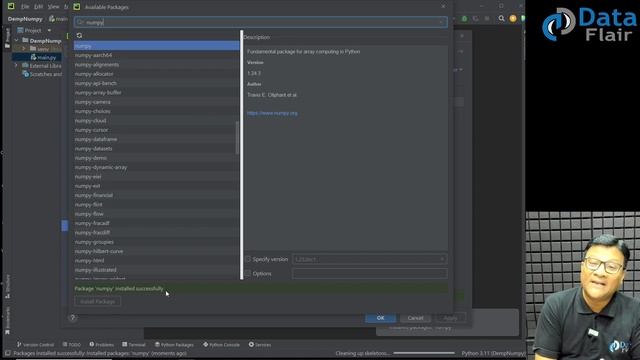Select numpy-hilbert-curve in the package list
Image resolution: width=640 pixels, height=360 pixels.
156,251
